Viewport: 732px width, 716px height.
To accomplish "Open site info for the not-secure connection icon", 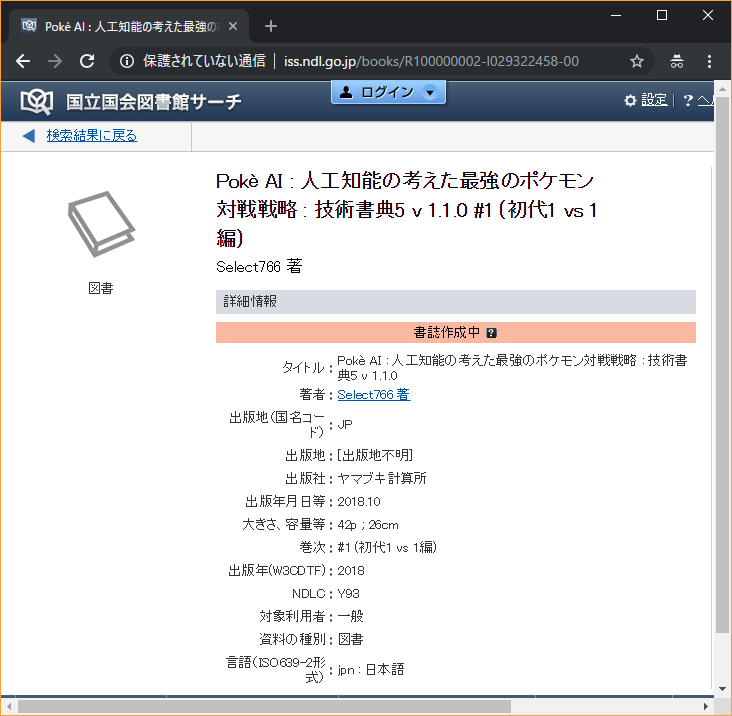I will (x=127, y=61).
